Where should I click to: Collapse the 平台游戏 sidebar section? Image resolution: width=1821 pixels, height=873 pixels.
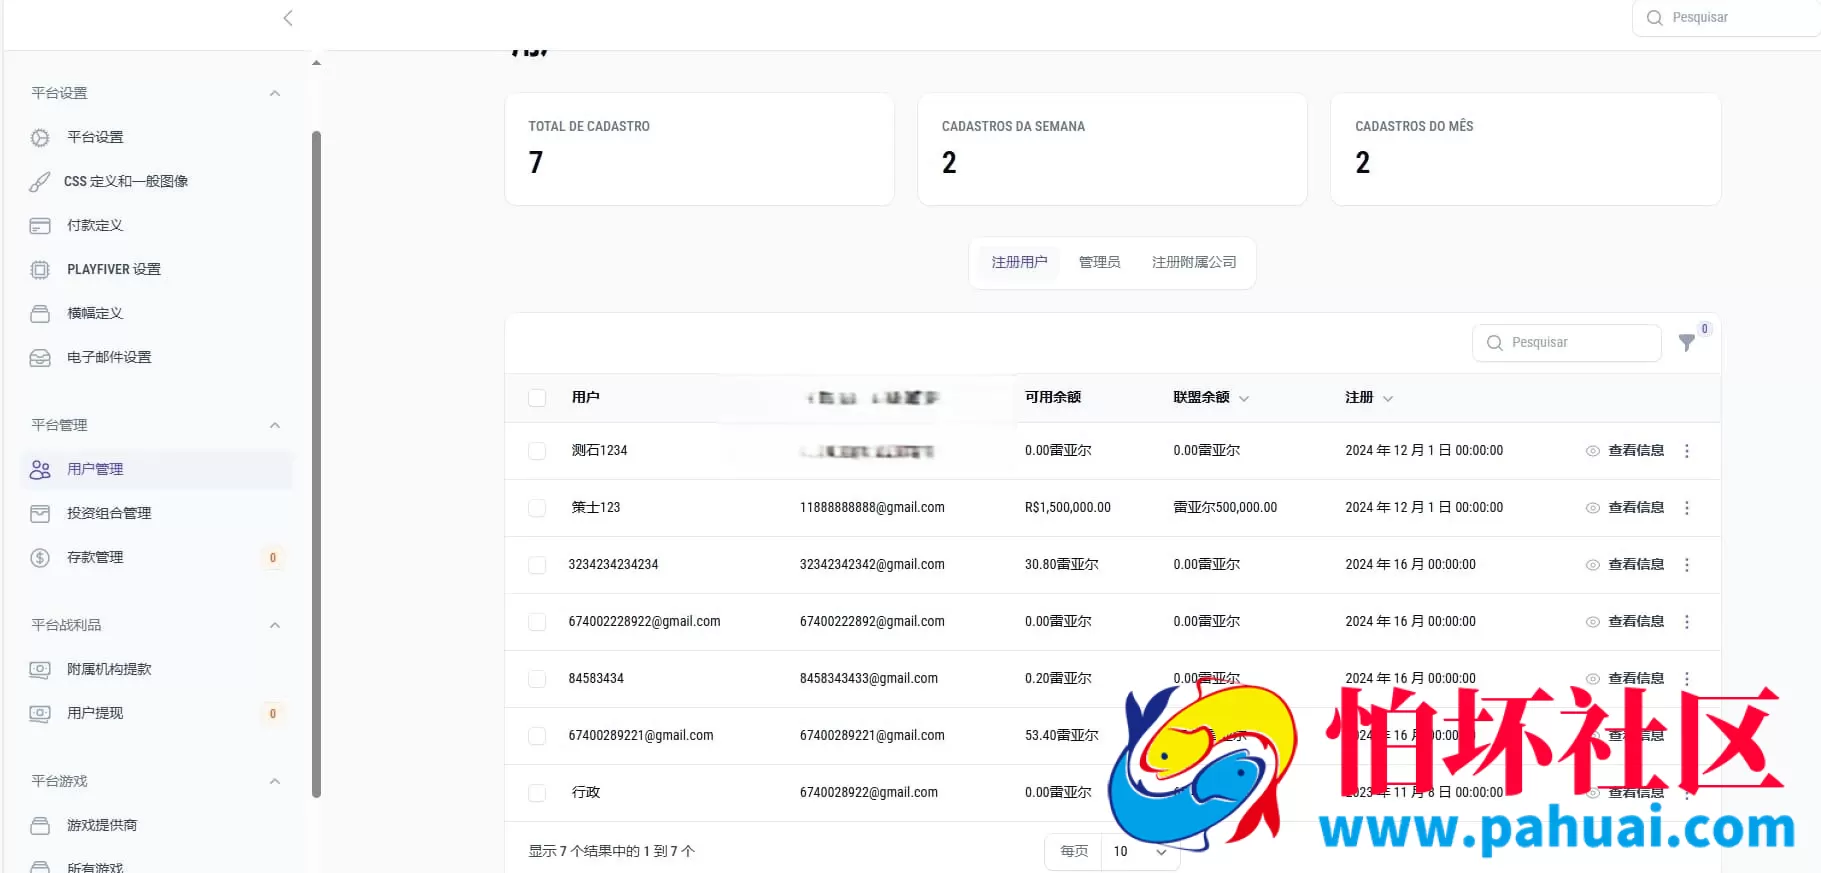275,781
